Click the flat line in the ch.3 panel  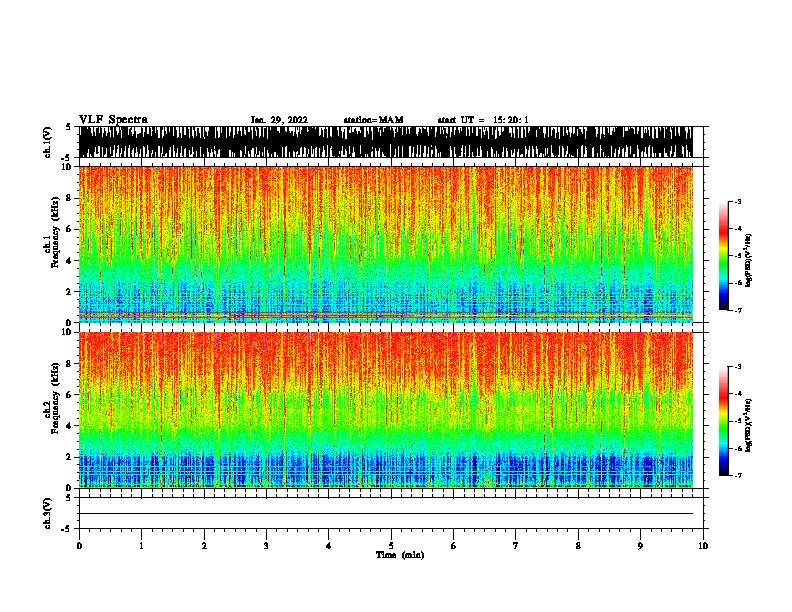tap(386, 514)
